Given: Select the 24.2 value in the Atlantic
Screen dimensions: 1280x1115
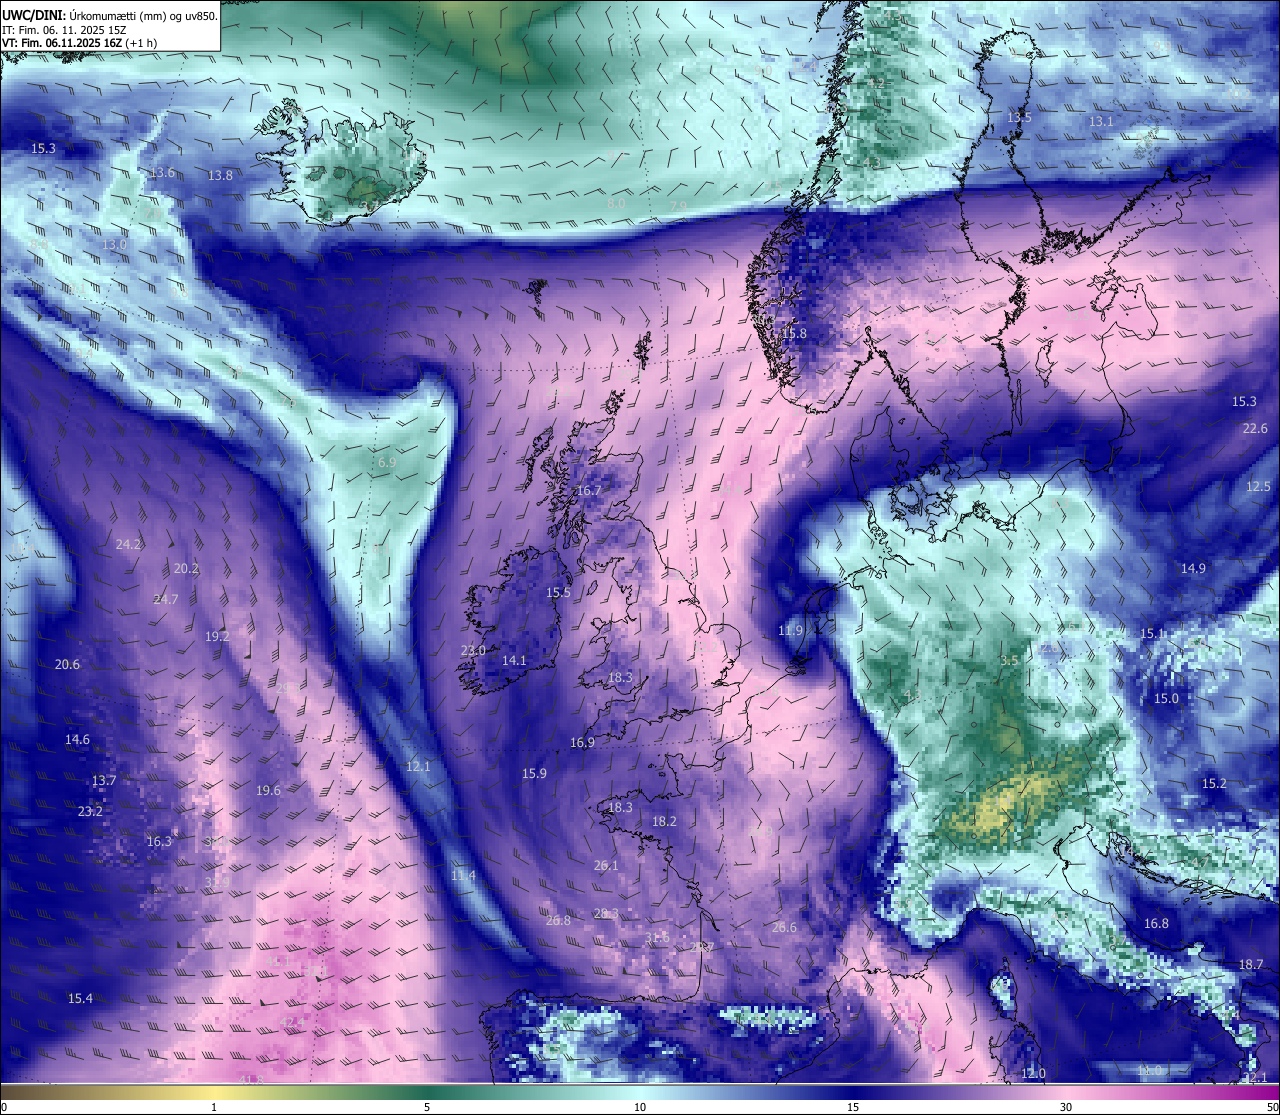Looking at the screenshot, I should [128, 545].
